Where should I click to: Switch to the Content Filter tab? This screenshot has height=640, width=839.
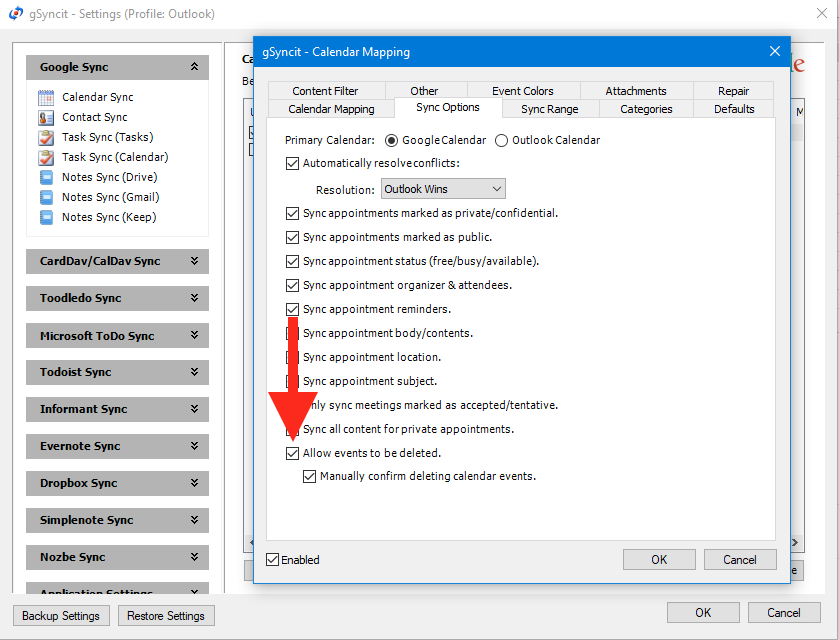(x=326, y=90)
